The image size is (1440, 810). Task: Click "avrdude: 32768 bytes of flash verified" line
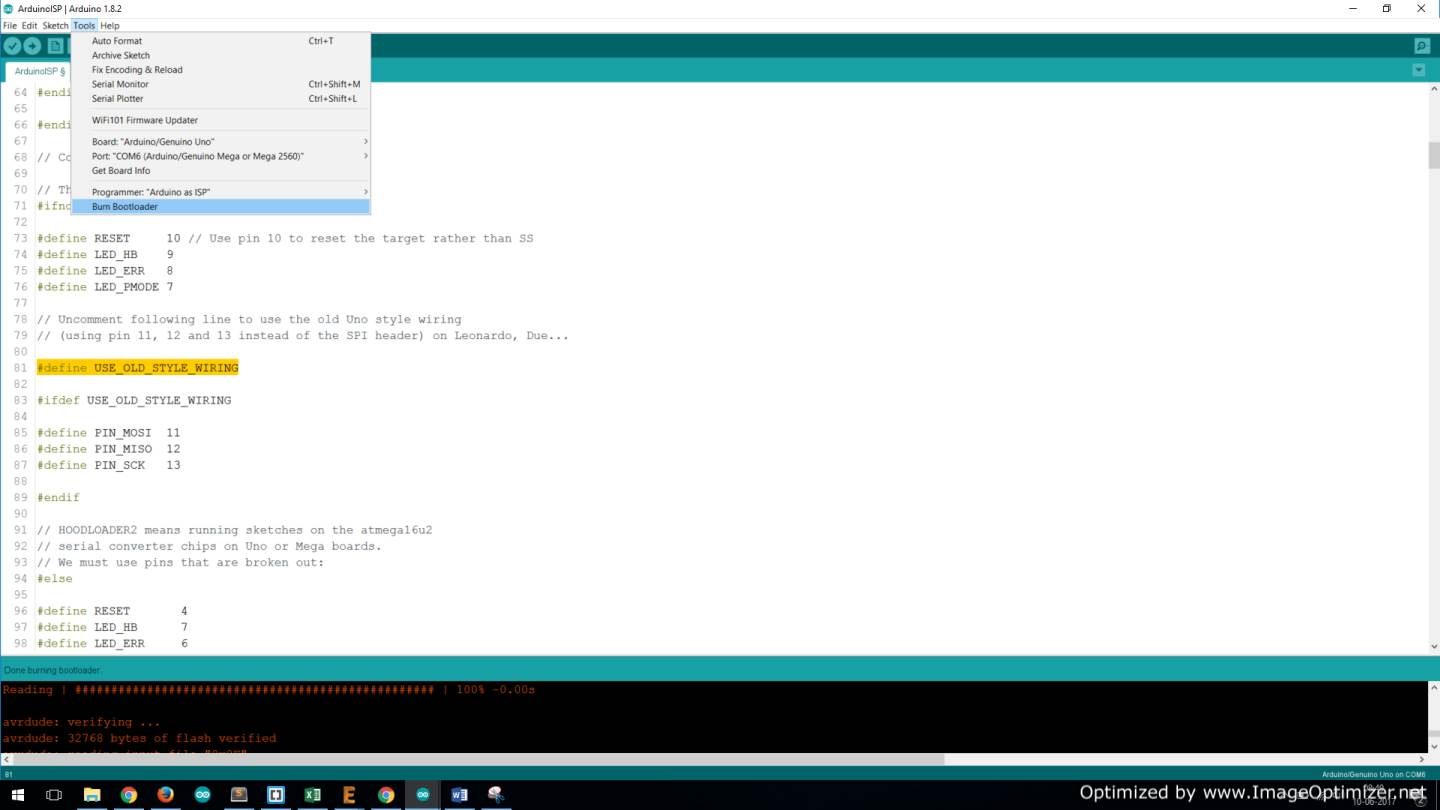(x=139, y=738)
